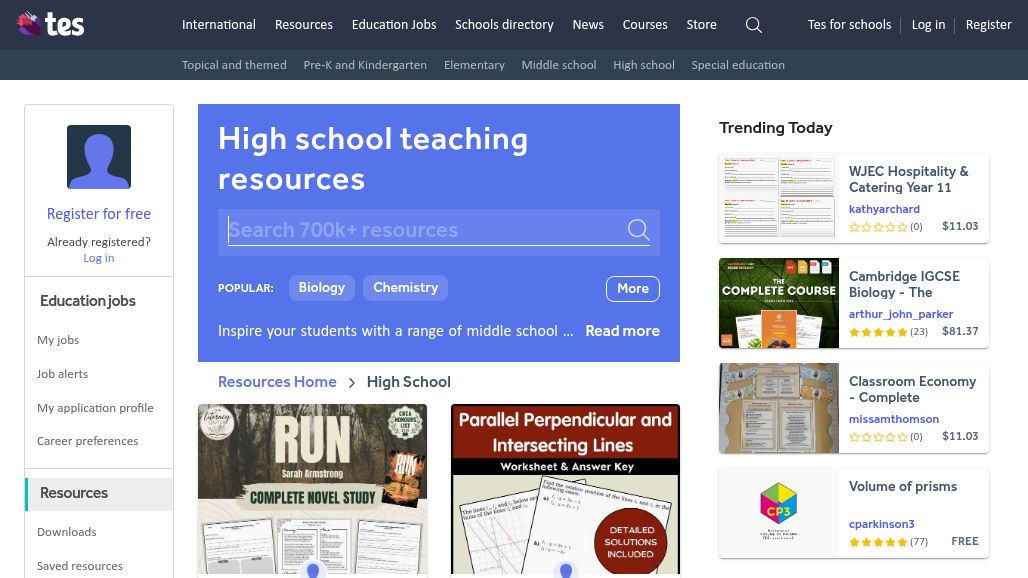Visit author kathyarchard profile
The image size is (1028, 578).
click(x=884, y=209)
